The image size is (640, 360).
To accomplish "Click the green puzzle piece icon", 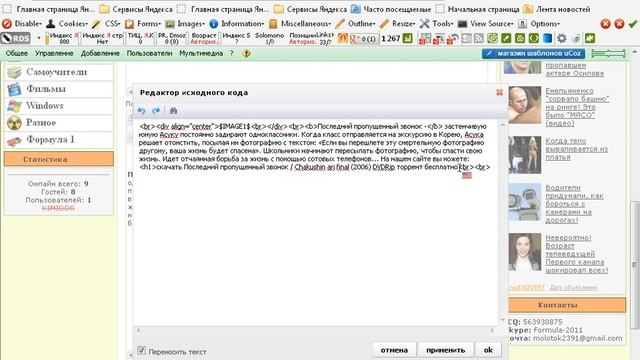I will [x=590, y=38].
